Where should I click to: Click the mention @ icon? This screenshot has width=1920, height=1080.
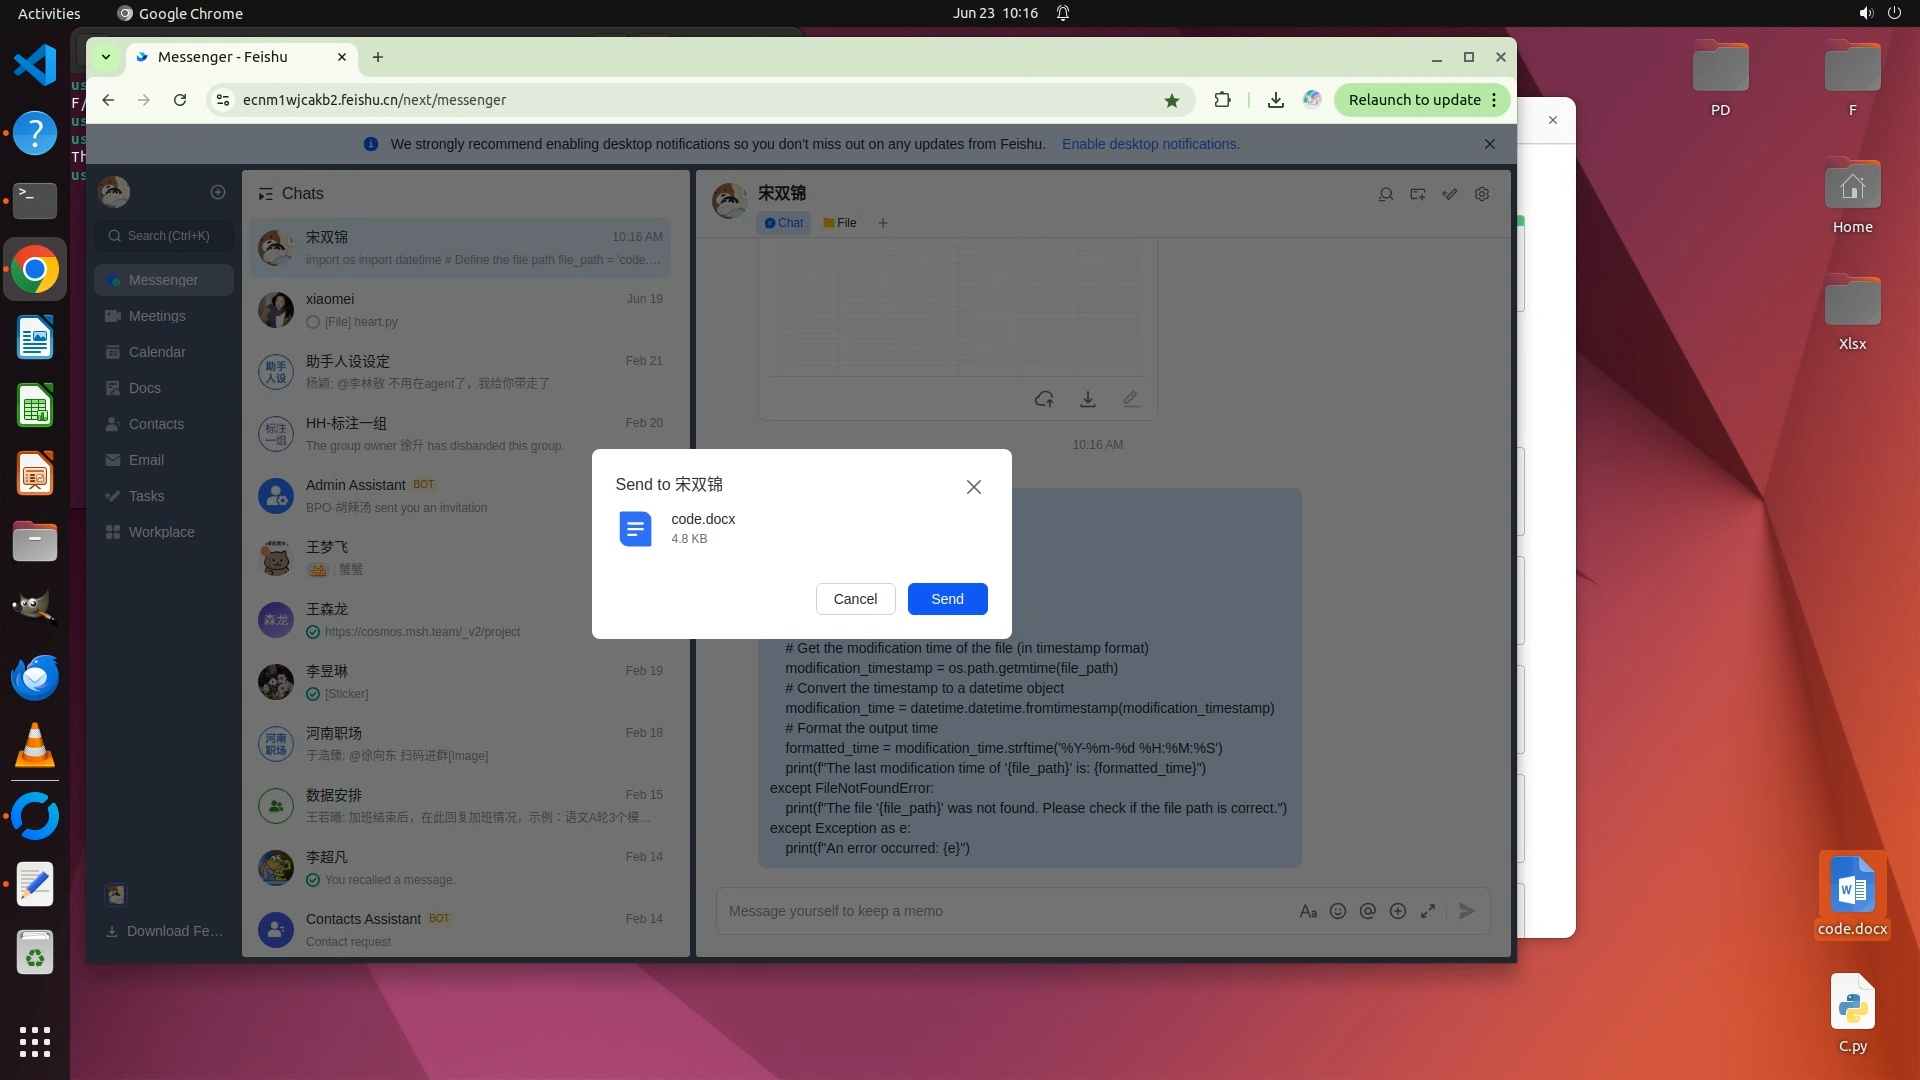click(x=1368, y=911)
